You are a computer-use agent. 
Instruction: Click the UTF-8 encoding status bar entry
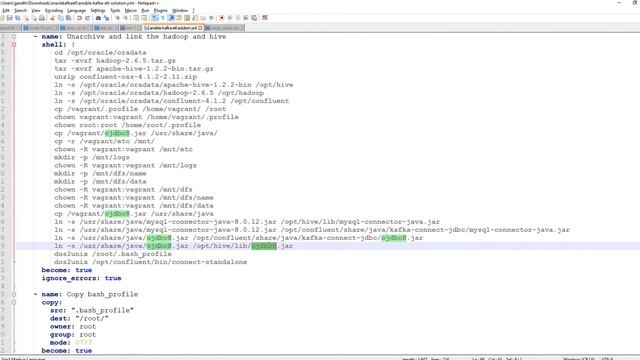pyautogui.click(x=607, y=358)
